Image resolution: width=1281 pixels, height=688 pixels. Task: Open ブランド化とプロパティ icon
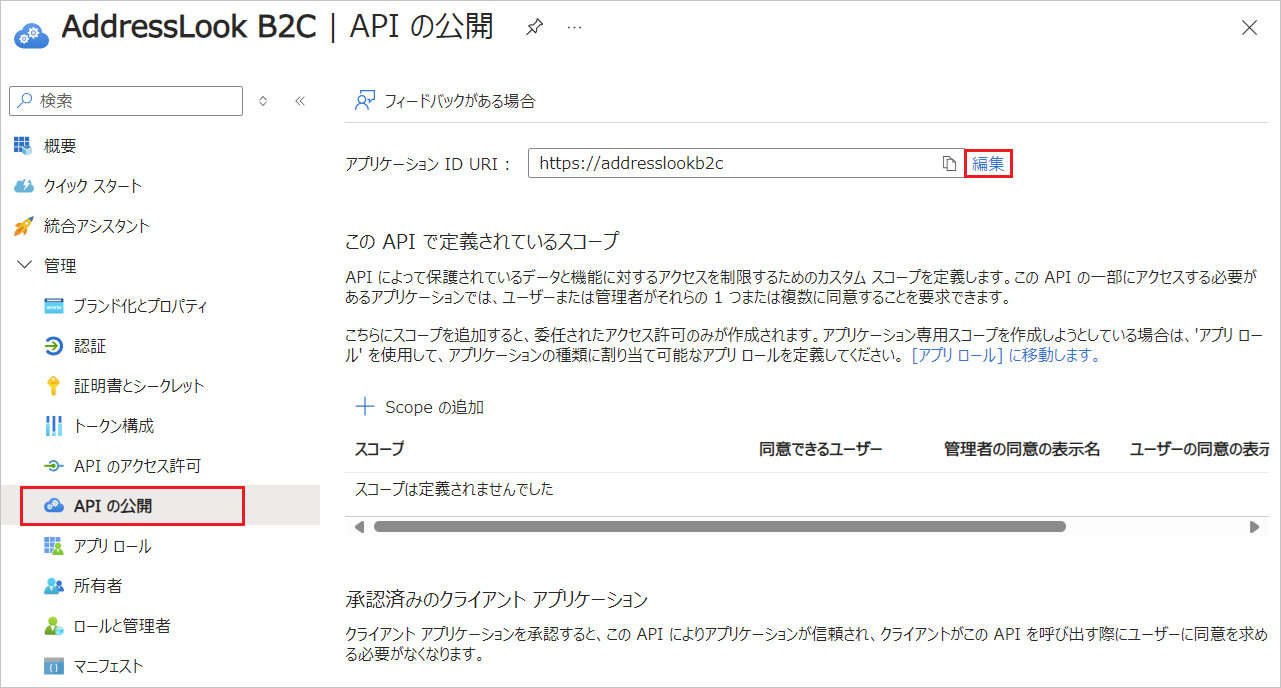pyautogui.click(x=54, y=306)
